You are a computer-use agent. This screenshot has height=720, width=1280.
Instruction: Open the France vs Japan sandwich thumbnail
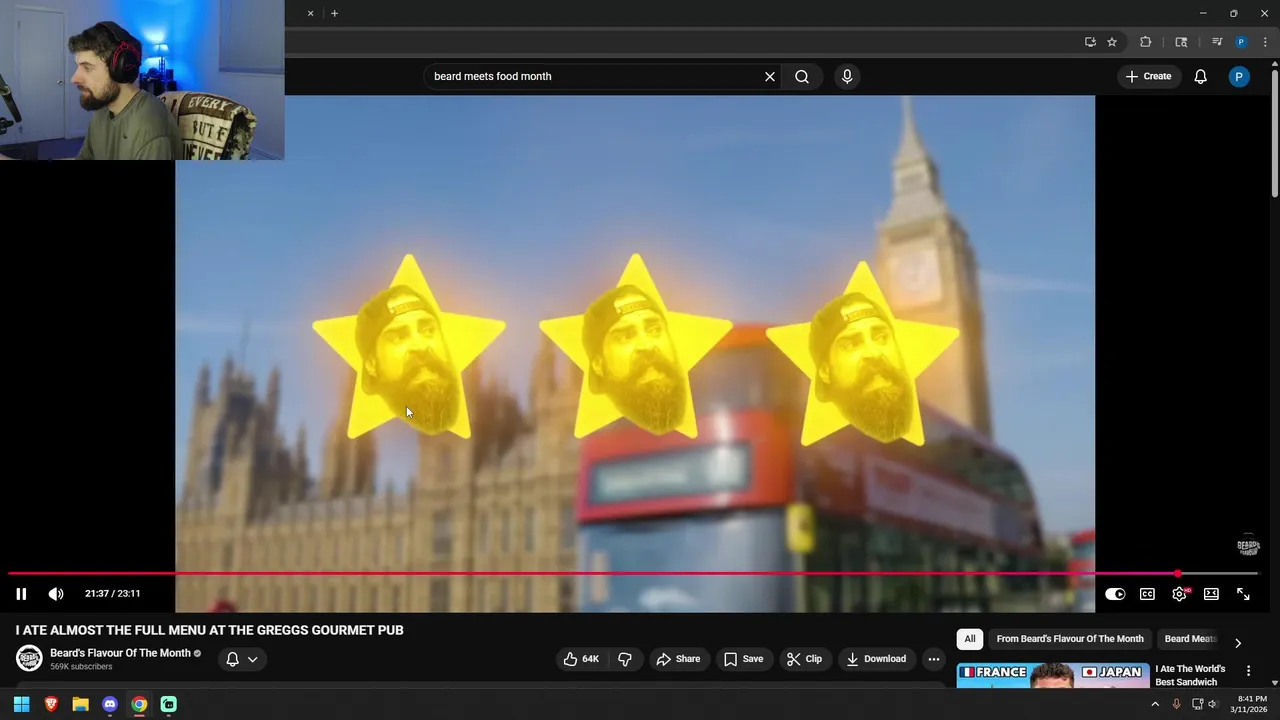point(1053,675)
